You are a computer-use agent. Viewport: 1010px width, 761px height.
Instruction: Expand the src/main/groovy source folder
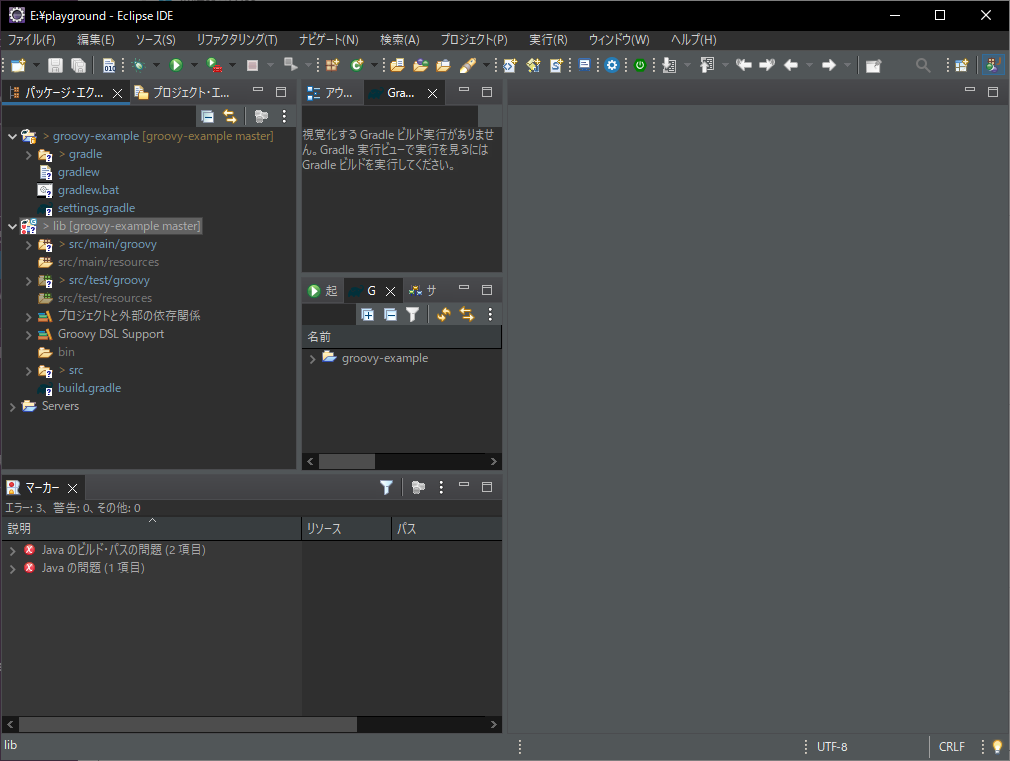point(28,245)
